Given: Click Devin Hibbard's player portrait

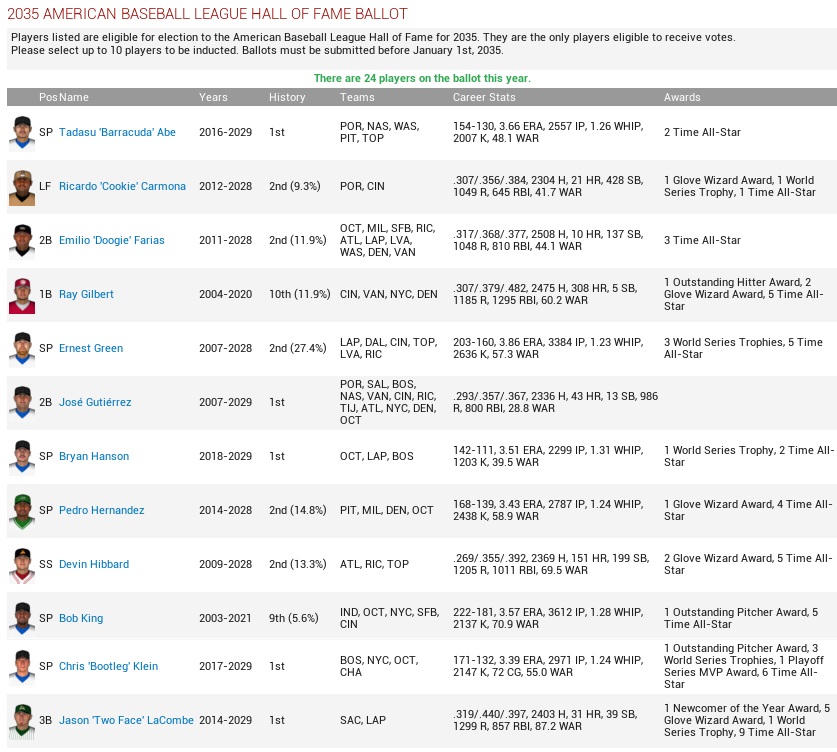Looking at the screenshot, I should (22, 565).
